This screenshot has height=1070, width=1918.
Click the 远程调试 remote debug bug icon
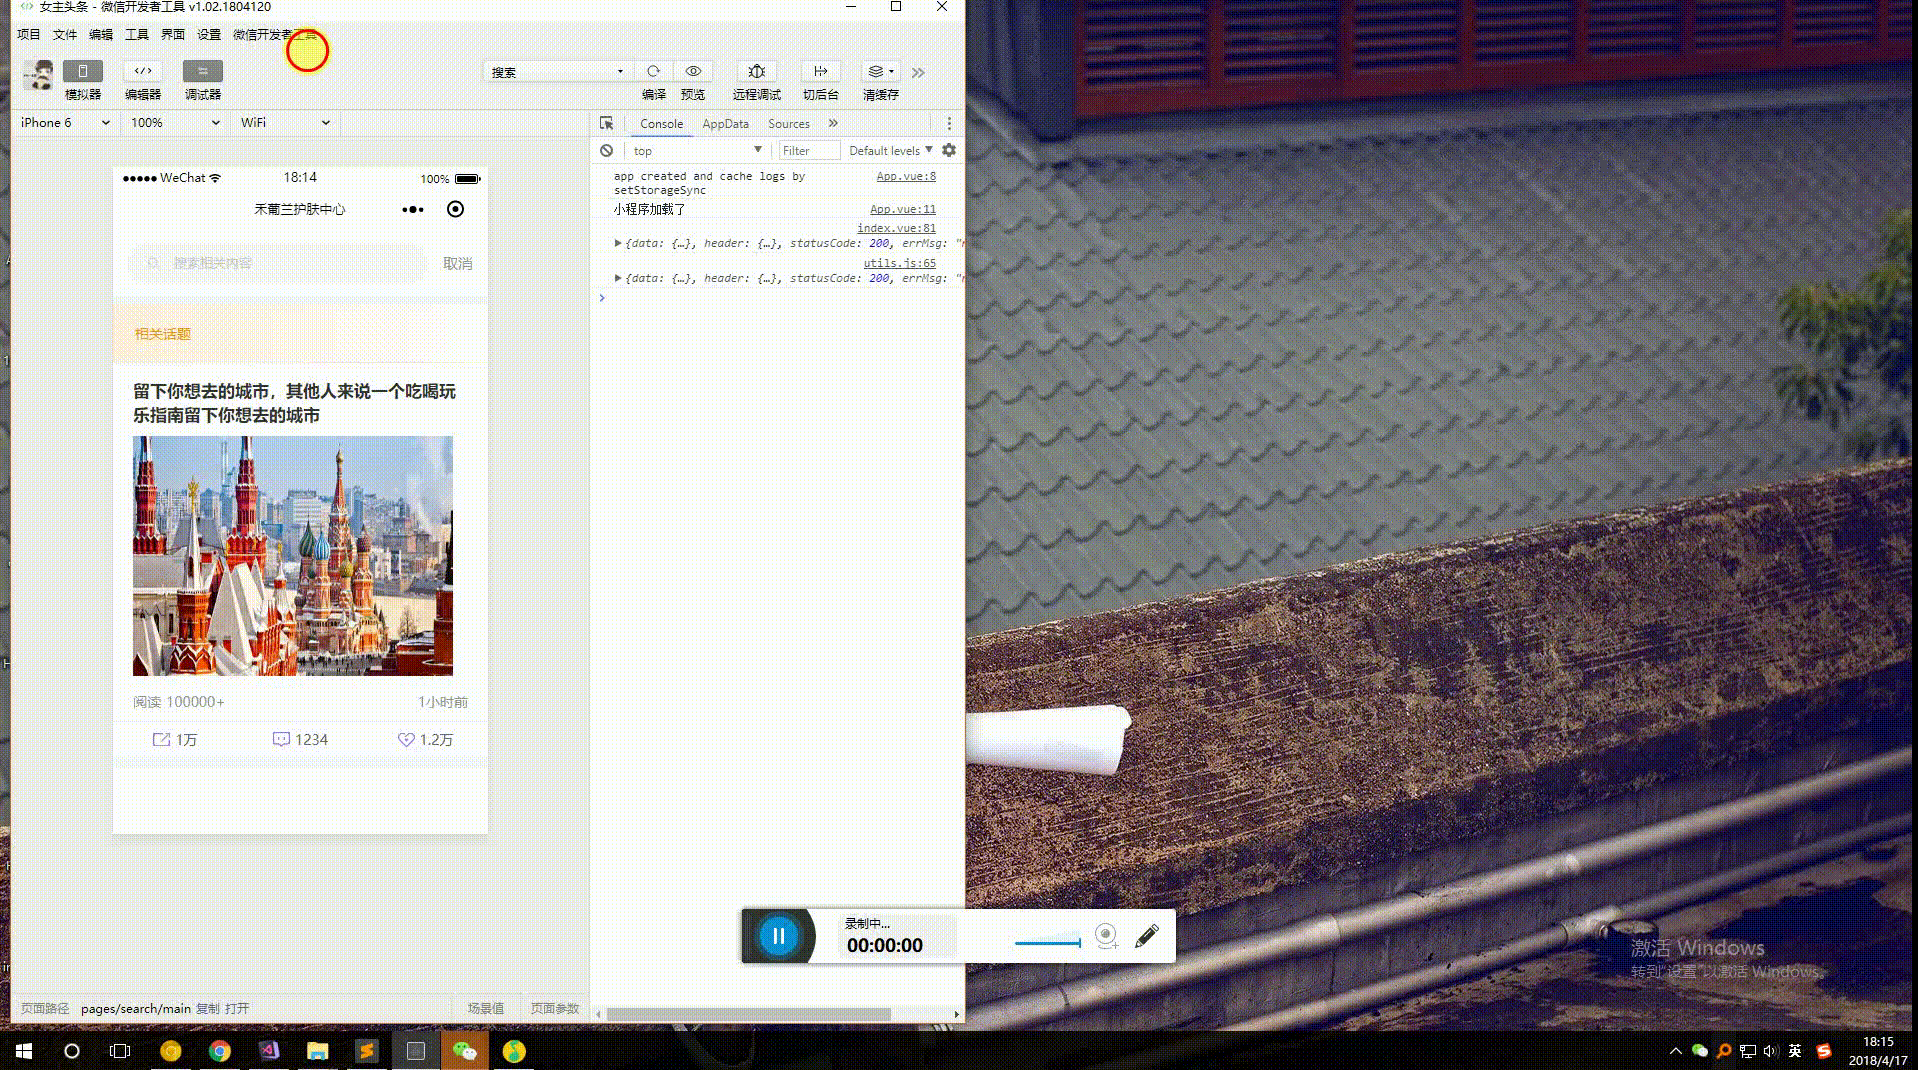coord(757,71)
